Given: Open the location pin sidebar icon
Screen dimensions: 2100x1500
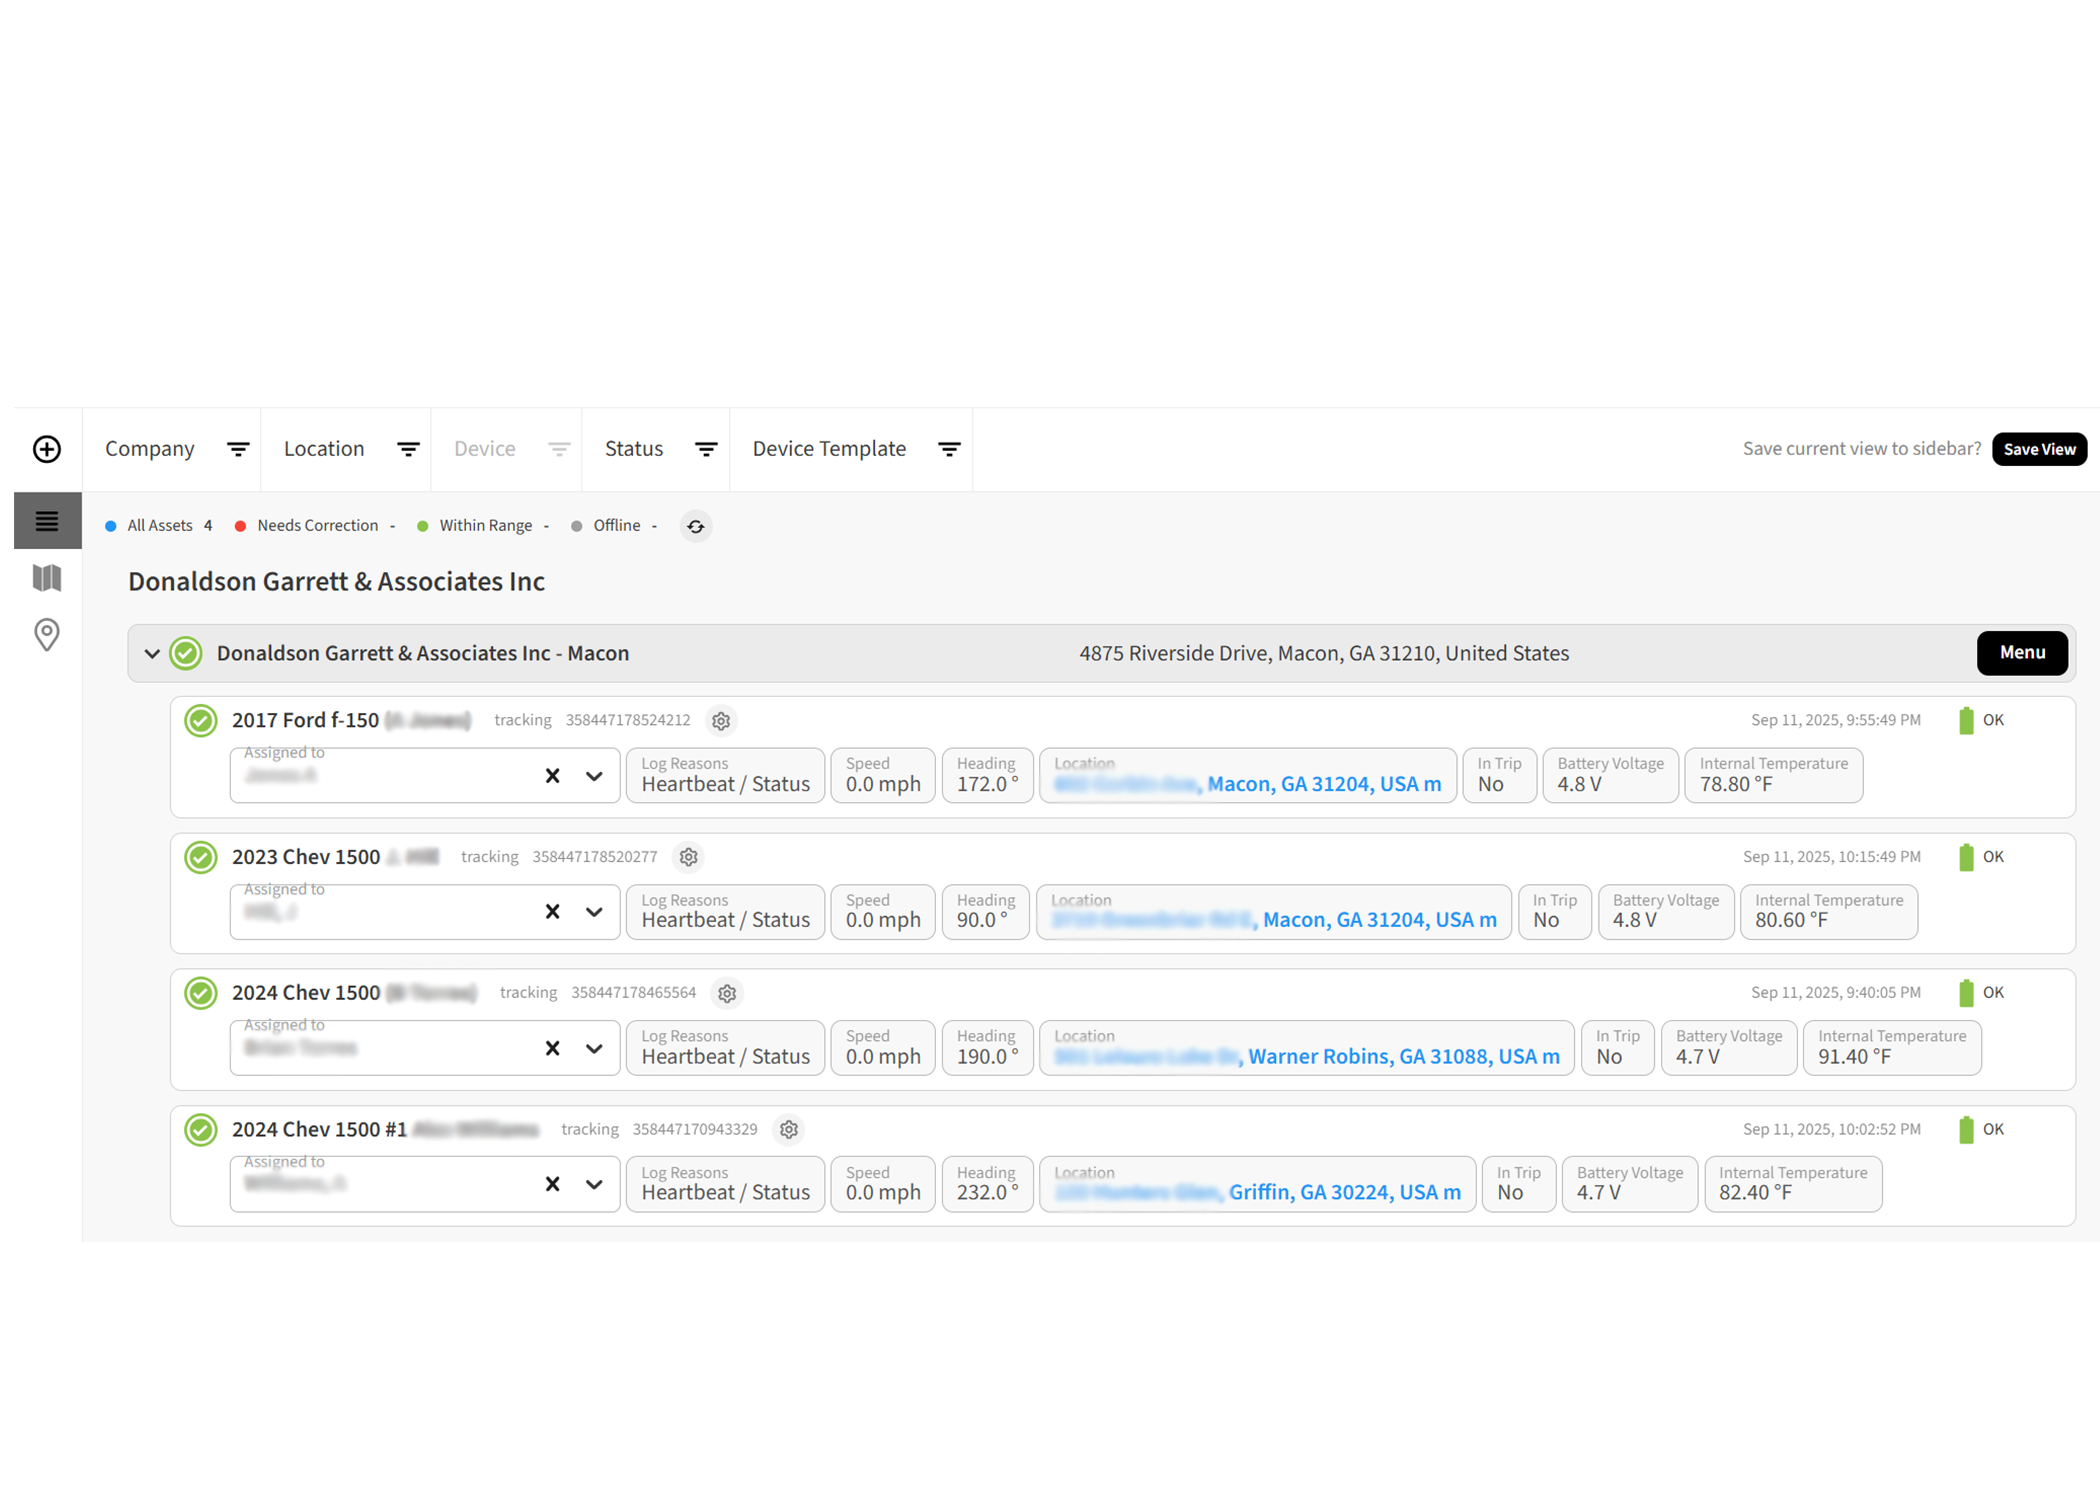Looking at the screenshot, I should coord(47,635).
